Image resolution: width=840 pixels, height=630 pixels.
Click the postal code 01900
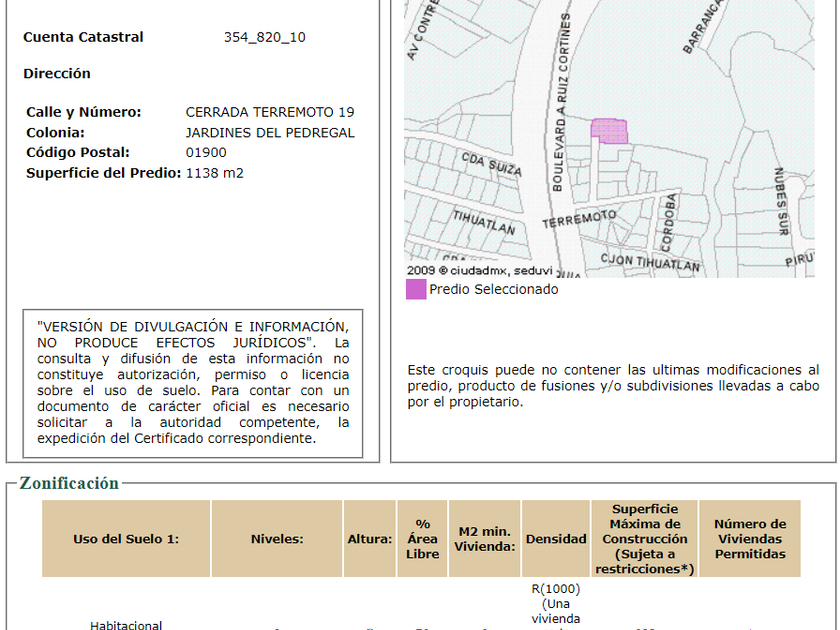[x=206, y=153]
